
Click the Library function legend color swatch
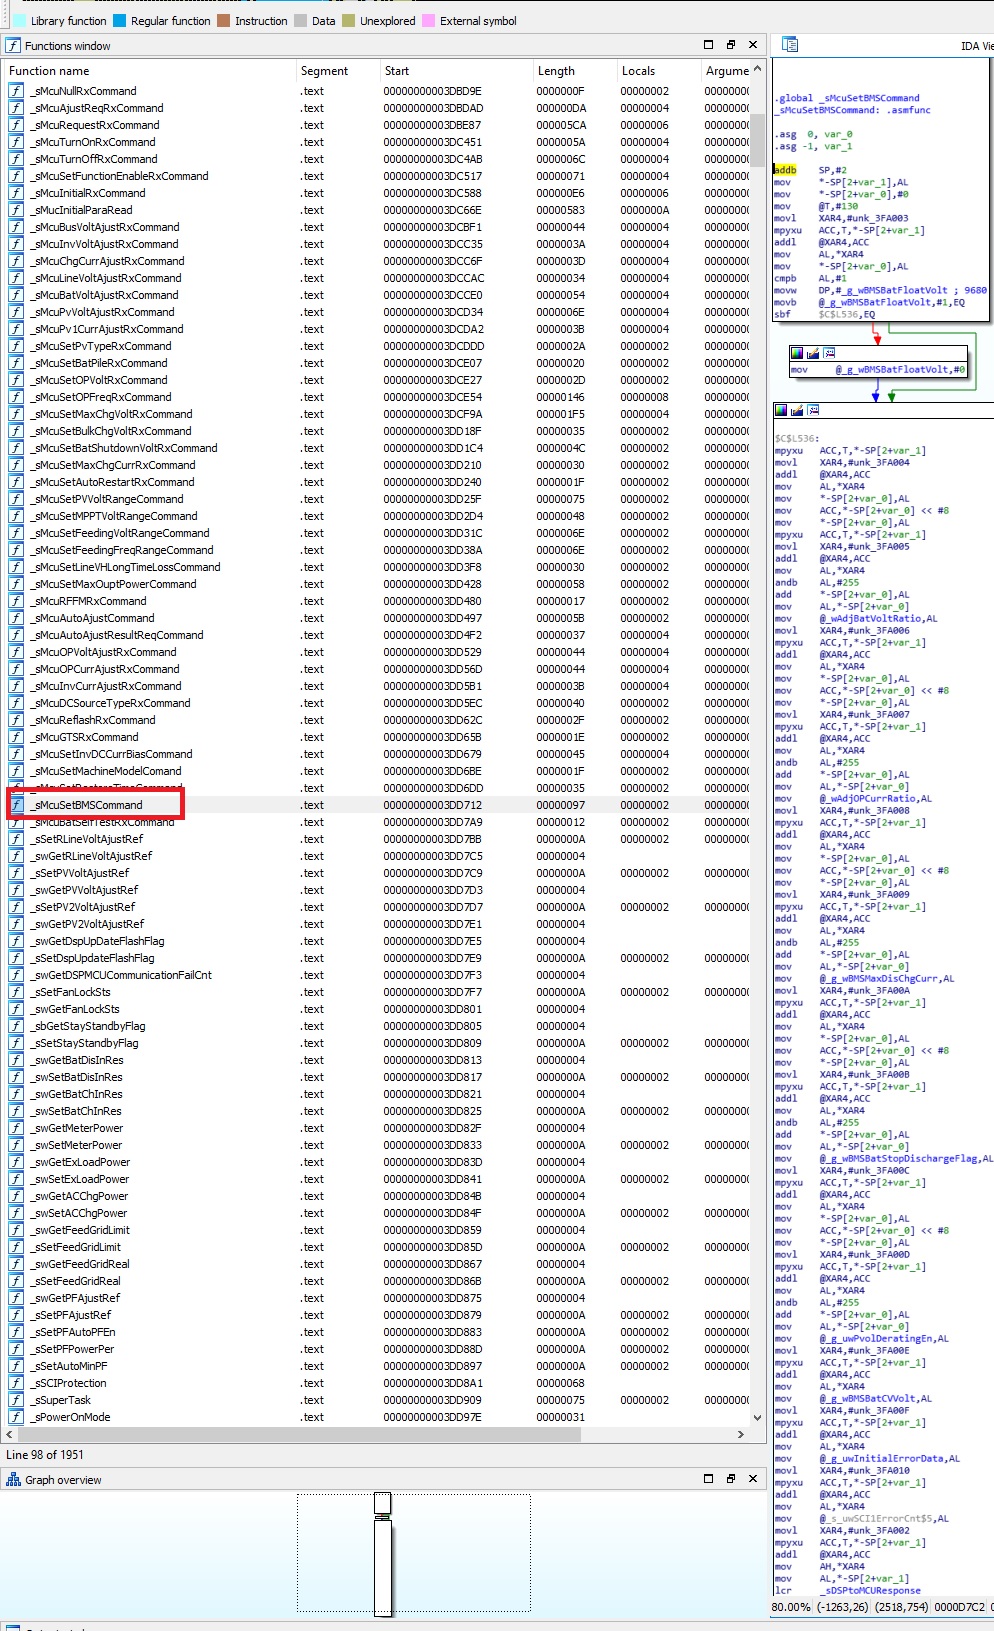(19, 21)
